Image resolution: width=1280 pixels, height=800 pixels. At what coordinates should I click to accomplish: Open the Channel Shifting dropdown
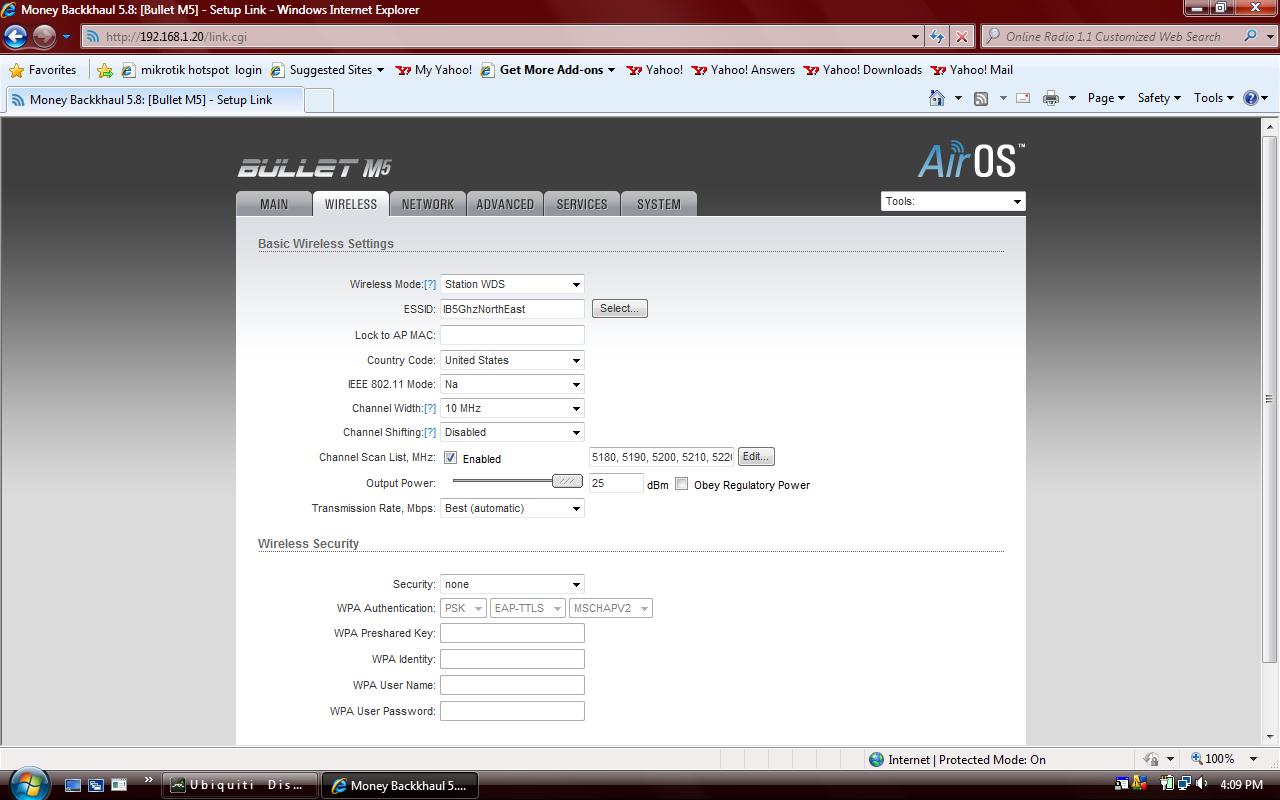click(512, 432)
